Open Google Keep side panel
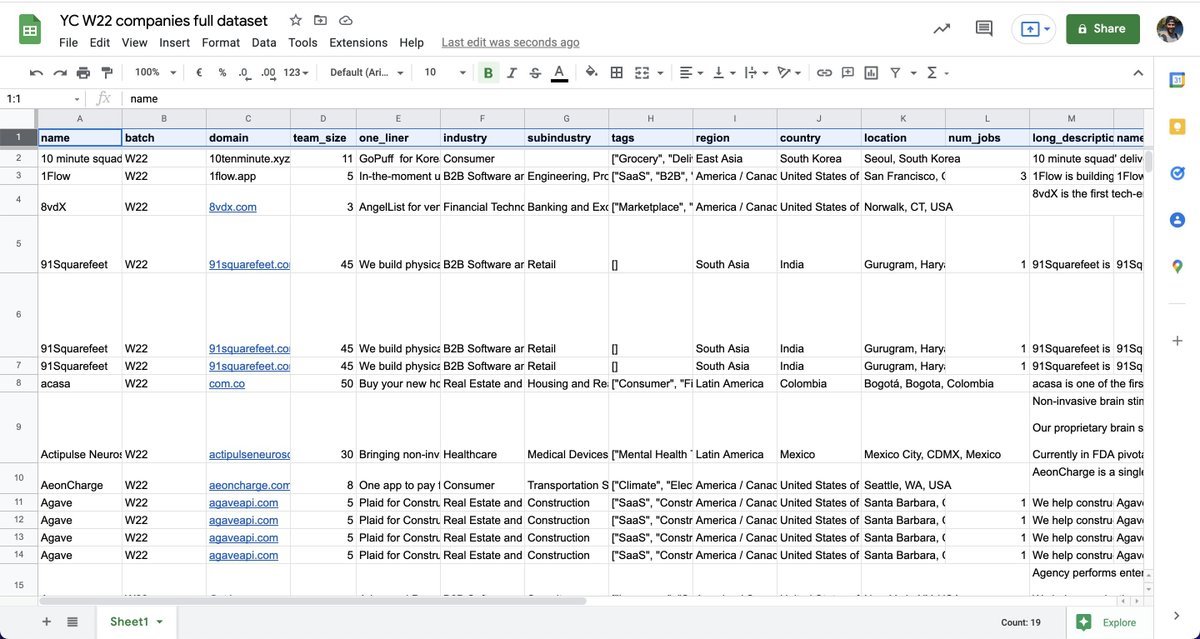 [1177, 127]
